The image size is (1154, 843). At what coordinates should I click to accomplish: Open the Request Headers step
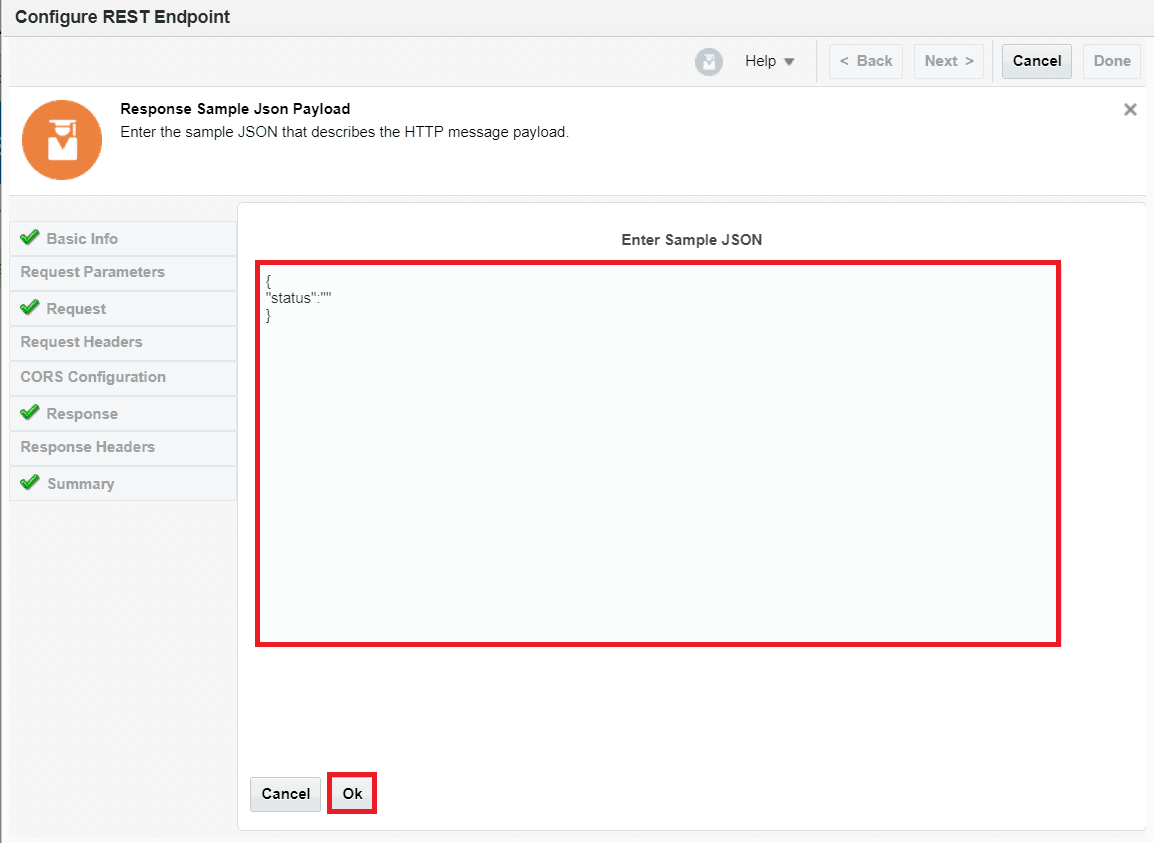(x=81, y=342)
